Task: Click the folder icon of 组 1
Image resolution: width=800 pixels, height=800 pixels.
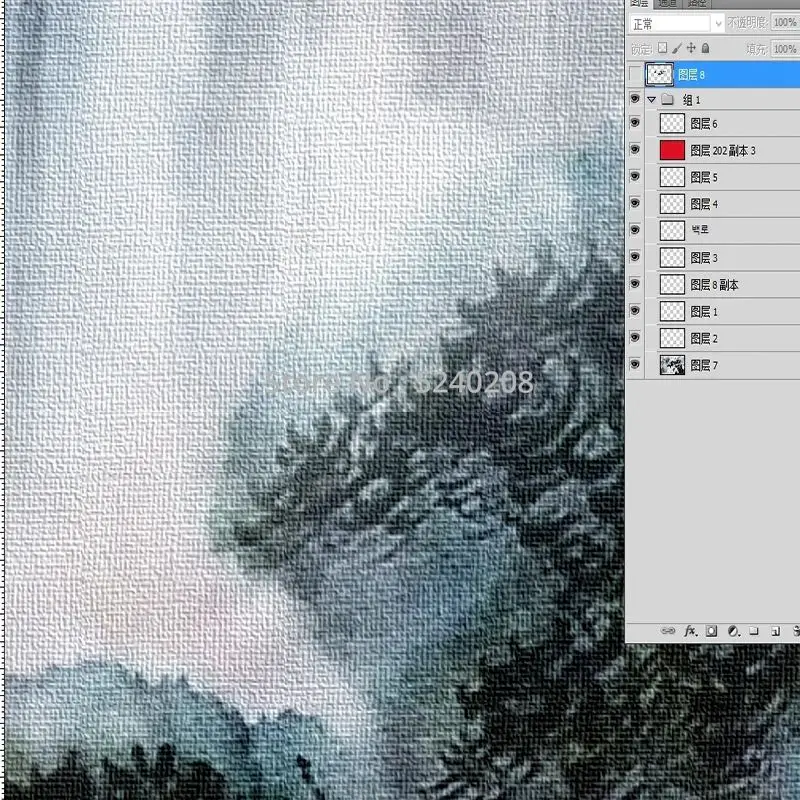Action: click(x=667, y=99)
